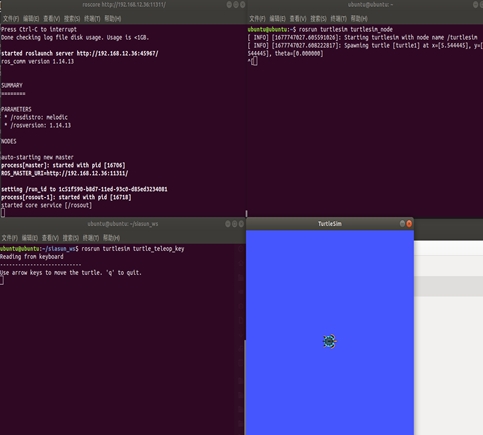Close the roscore terminal window
This screenshot has width=483, height=435.
click(x=243, y=5)
